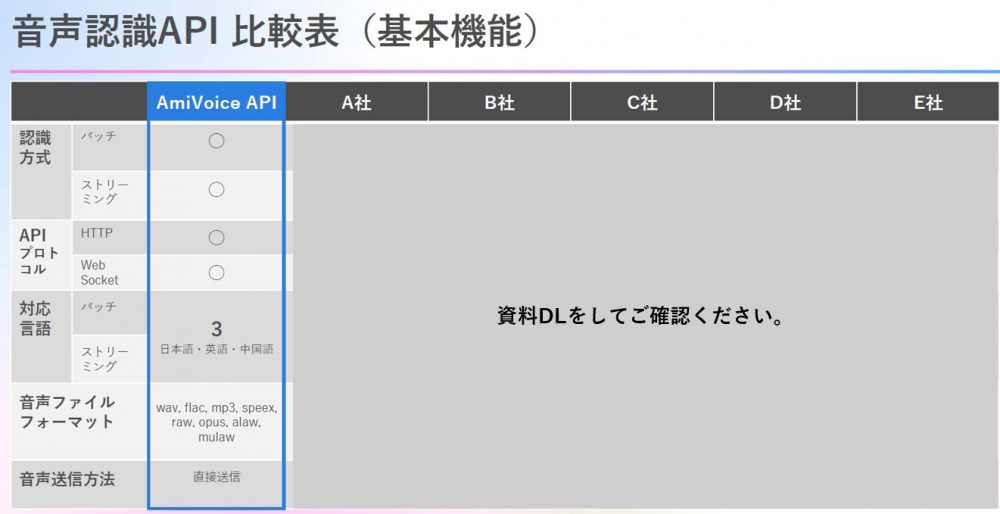1000x514 pixels.
Task: Click the circle mark in HTTP row
Action: [x=217, y=238]
